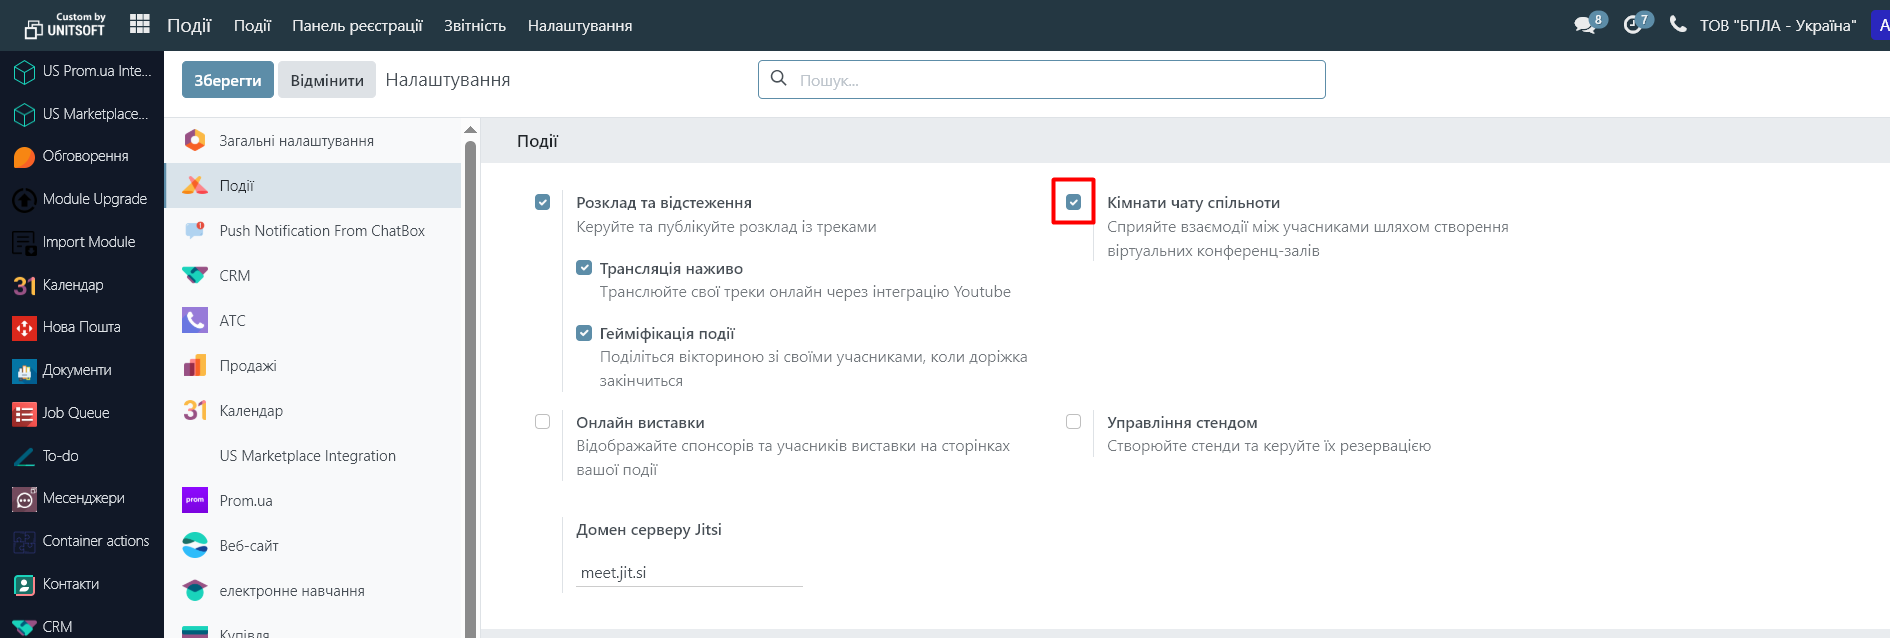Image resolution: width=1890 pixels, height=638 pixels.
Task: Disable Кімнати чату спільноти checkbox
Action: click(1073, 202)
